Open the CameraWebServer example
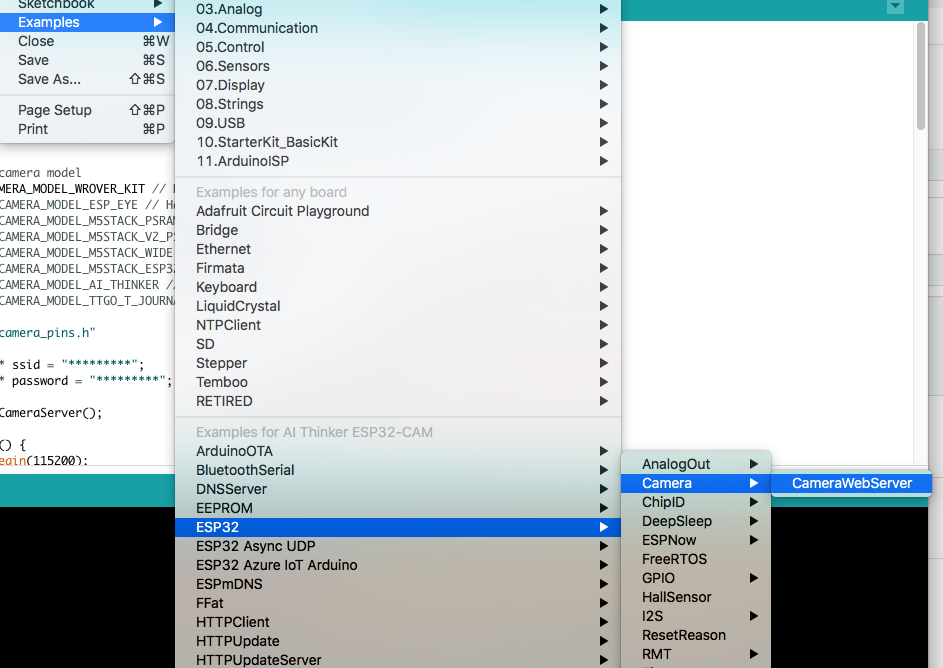Screen dimensions: 943x668 pos(852,483)
